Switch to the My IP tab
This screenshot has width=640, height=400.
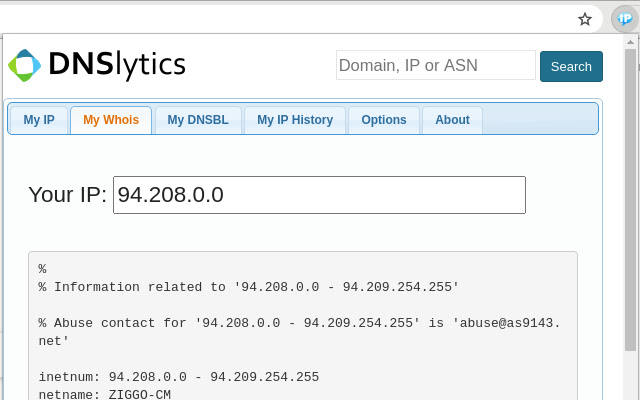39,120
